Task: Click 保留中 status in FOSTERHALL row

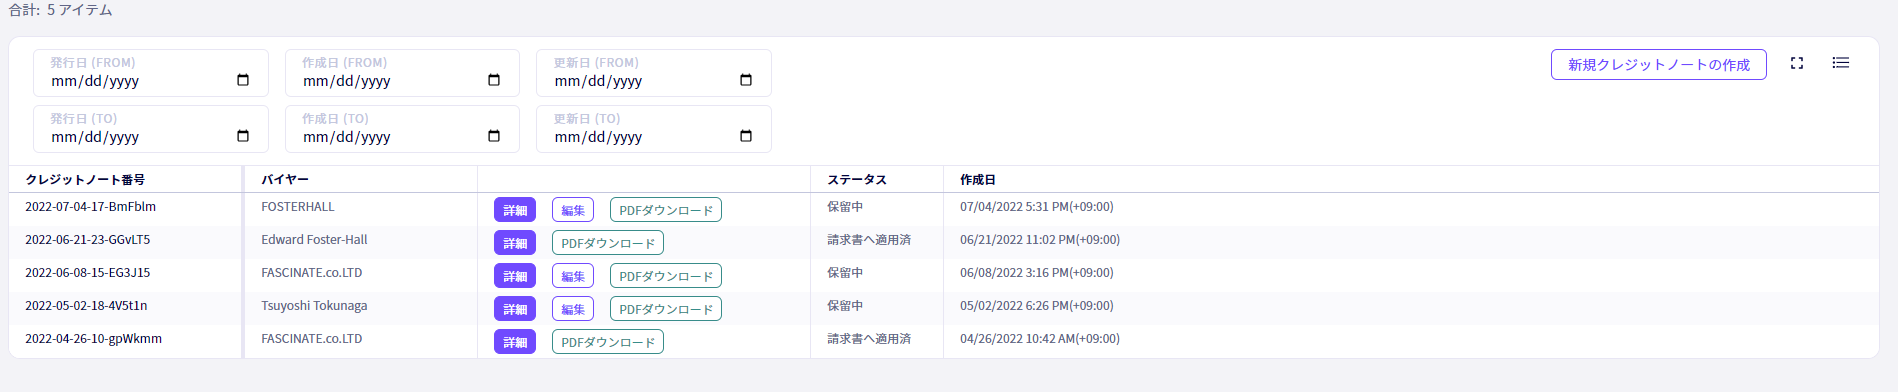Action: click(x=845, y=207)
